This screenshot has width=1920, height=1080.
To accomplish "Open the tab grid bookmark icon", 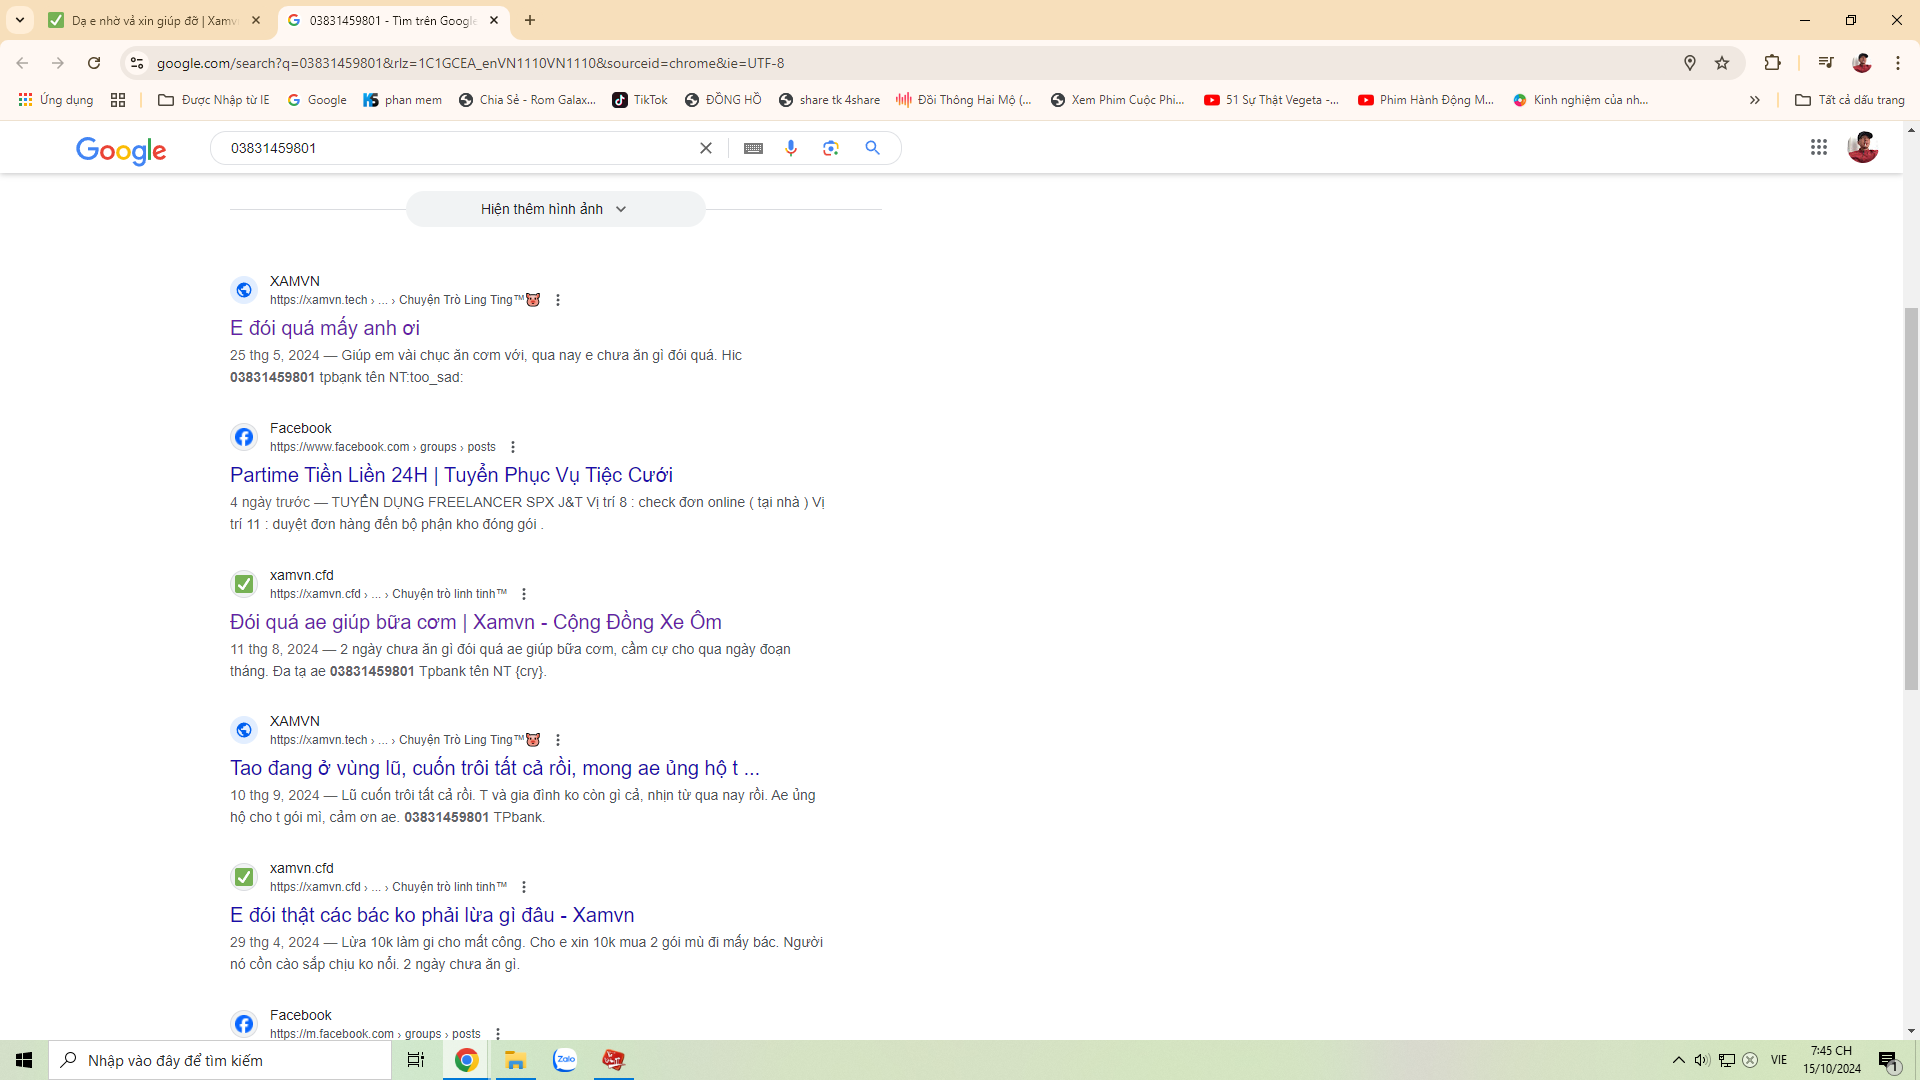I will click(x=118, y=100).
